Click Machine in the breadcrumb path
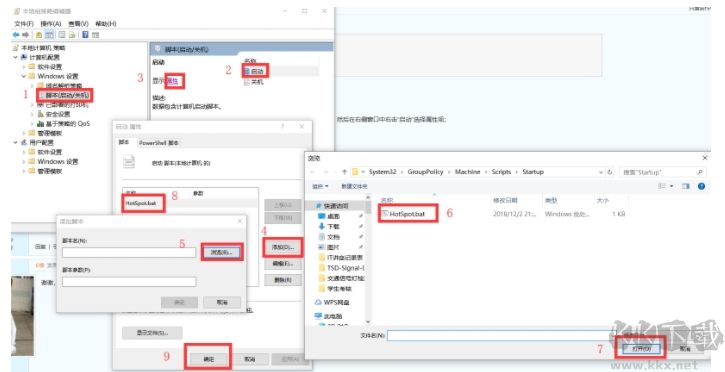725x372 pixels. coord(467,172)
